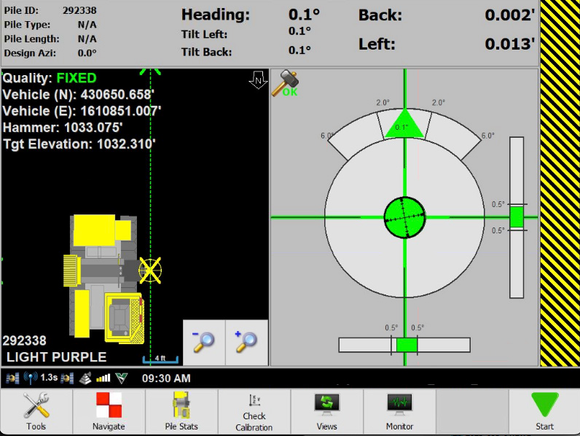Click the green Start button
The height and width of the screenshot is (436, 580).
544,411
